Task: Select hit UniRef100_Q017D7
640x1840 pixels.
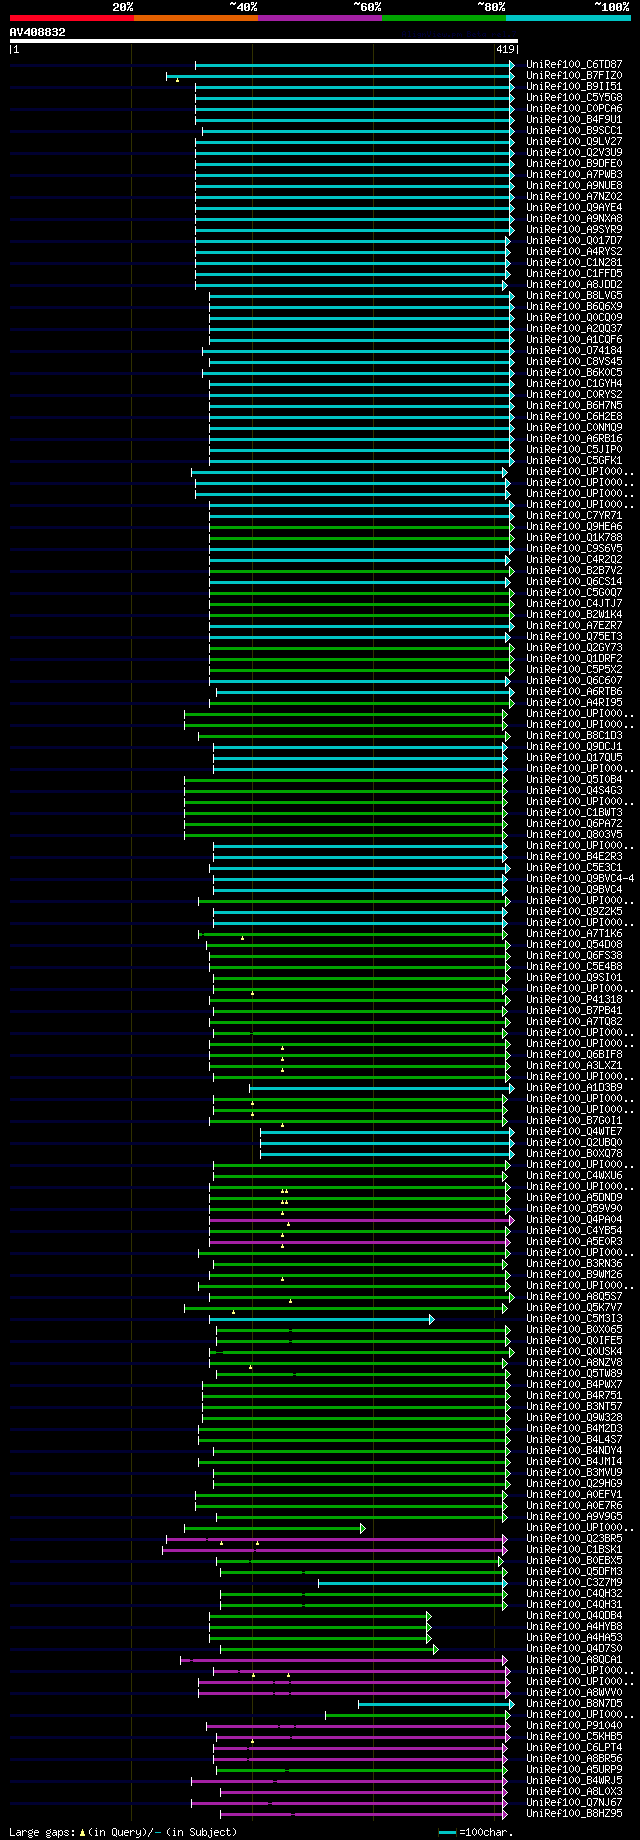Action: (x=574, y=241)
